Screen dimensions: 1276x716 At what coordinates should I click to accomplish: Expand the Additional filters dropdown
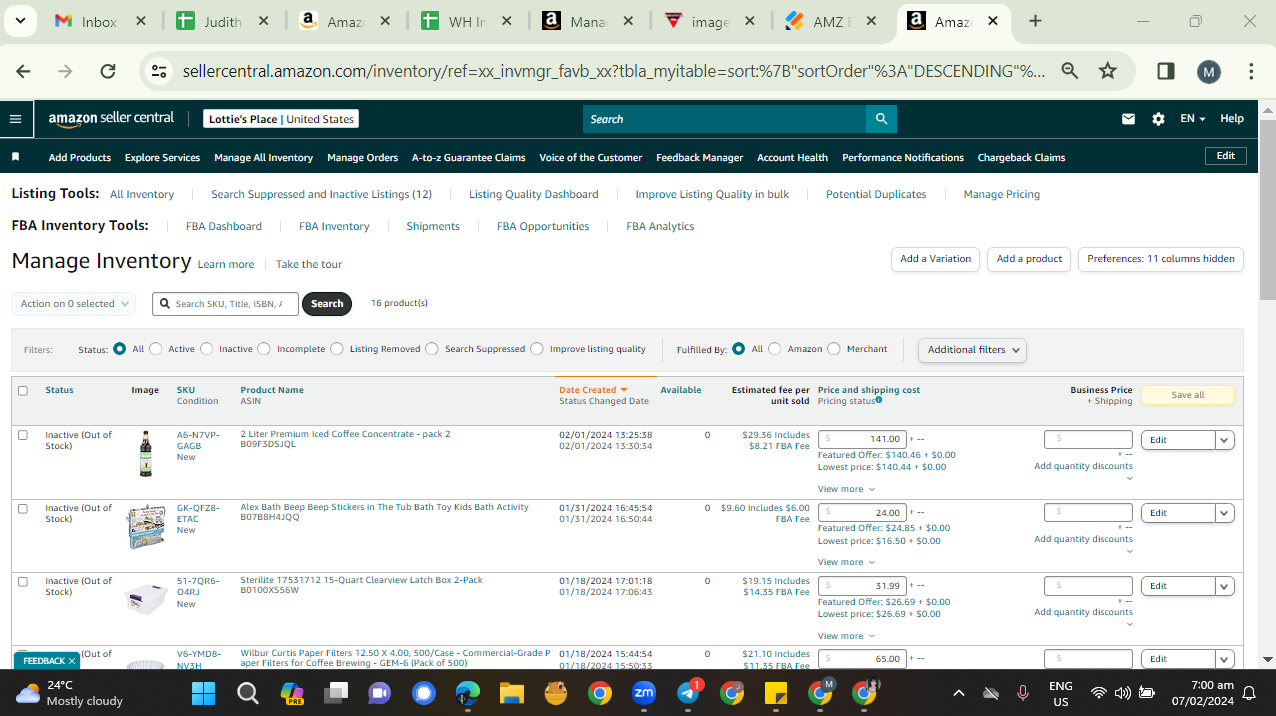[x=972, y=350]
